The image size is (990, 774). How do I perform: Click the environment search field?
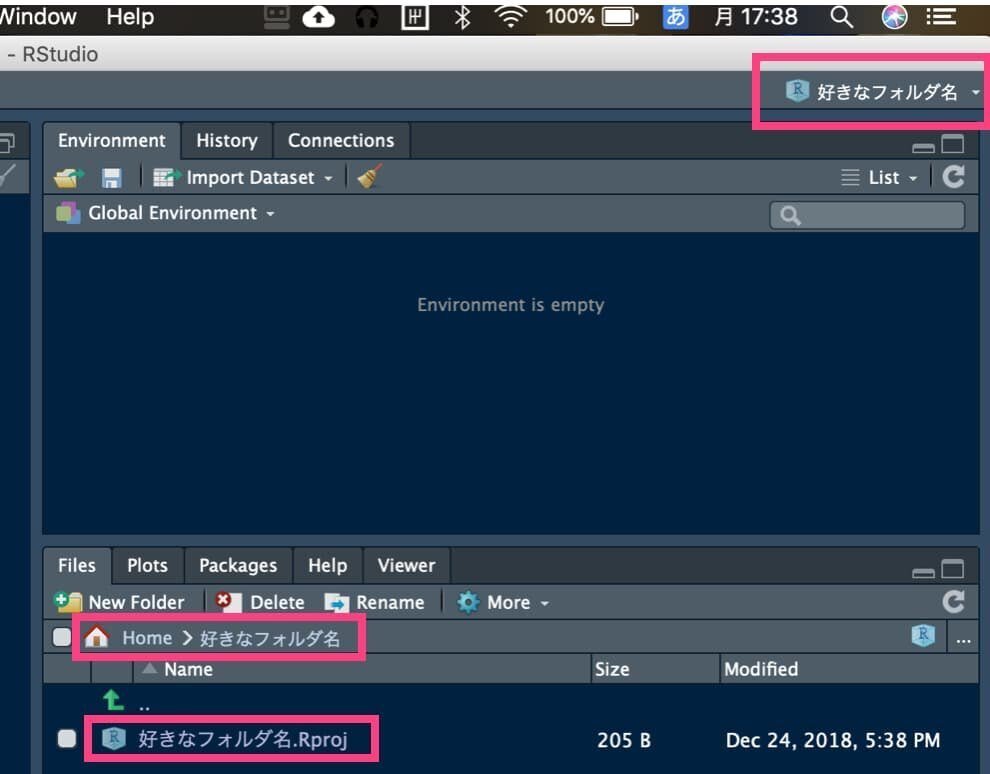[867, 215]
